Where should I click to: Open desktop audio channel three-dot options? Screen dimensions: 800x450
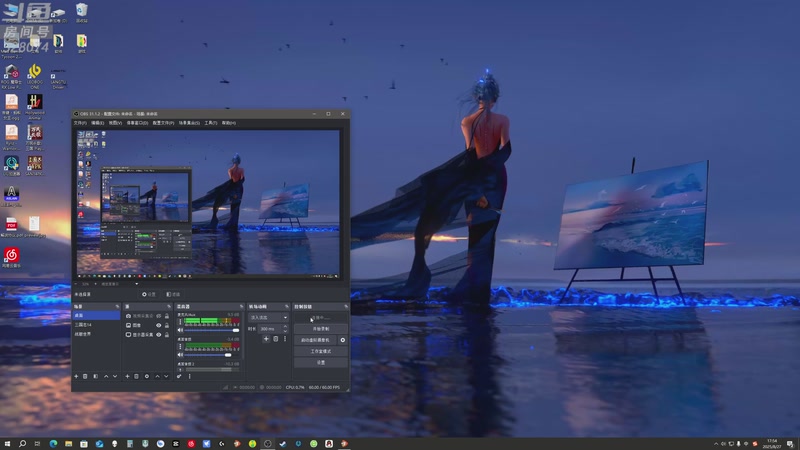[x=180, y=346]
